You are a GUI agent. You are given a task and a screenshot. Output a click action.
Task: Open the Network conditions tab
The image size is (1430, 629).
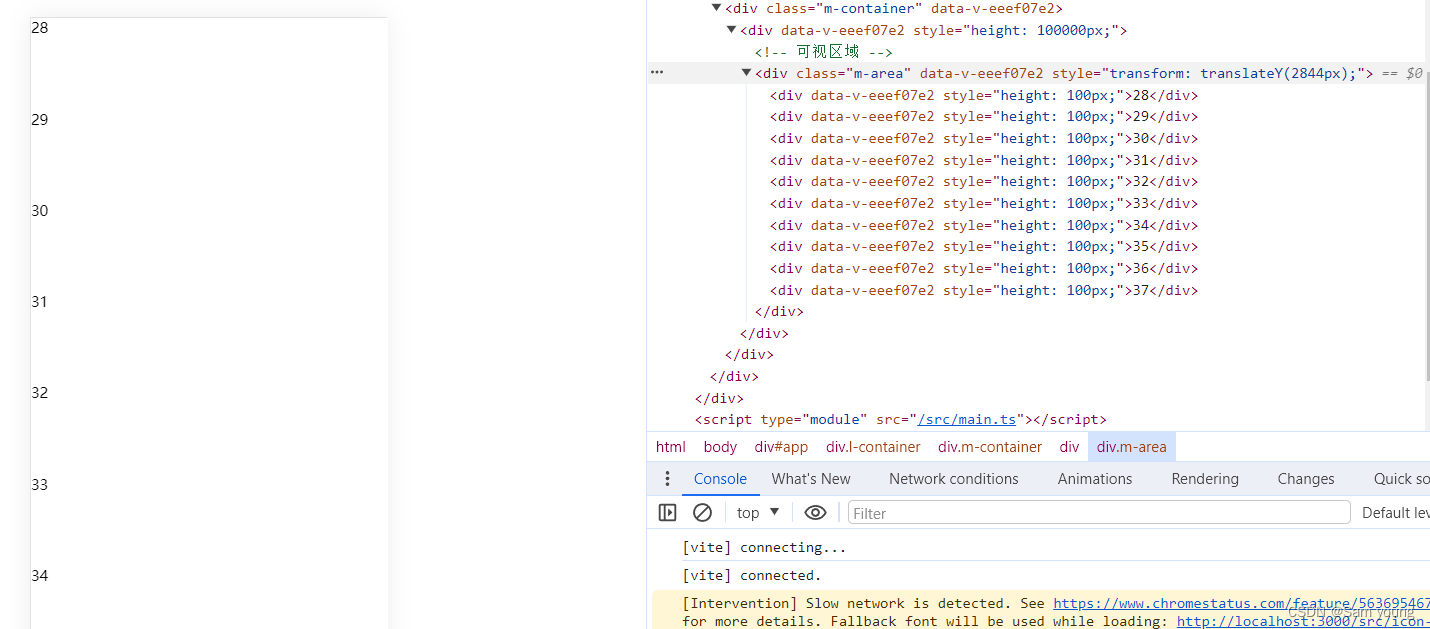[x=954, y=479]
